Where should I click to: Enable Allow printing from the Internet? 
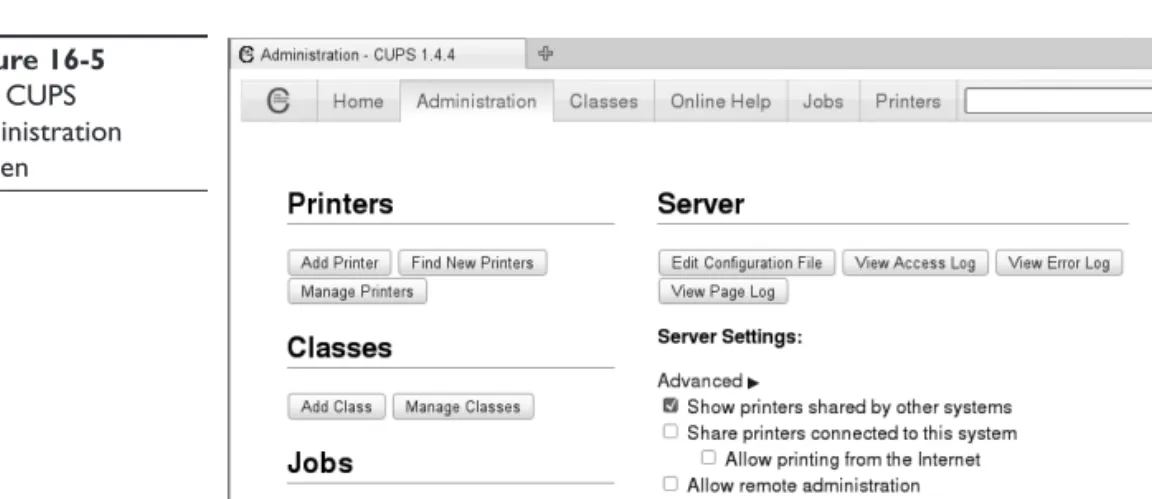pos(708,458)
